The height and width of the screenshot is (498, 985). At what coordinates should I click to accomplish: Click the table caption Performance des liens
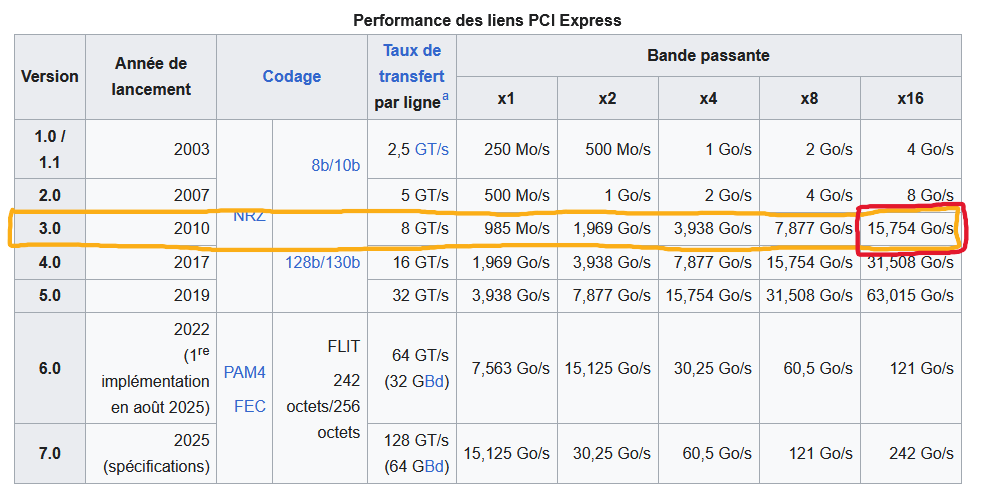point(487,20)
